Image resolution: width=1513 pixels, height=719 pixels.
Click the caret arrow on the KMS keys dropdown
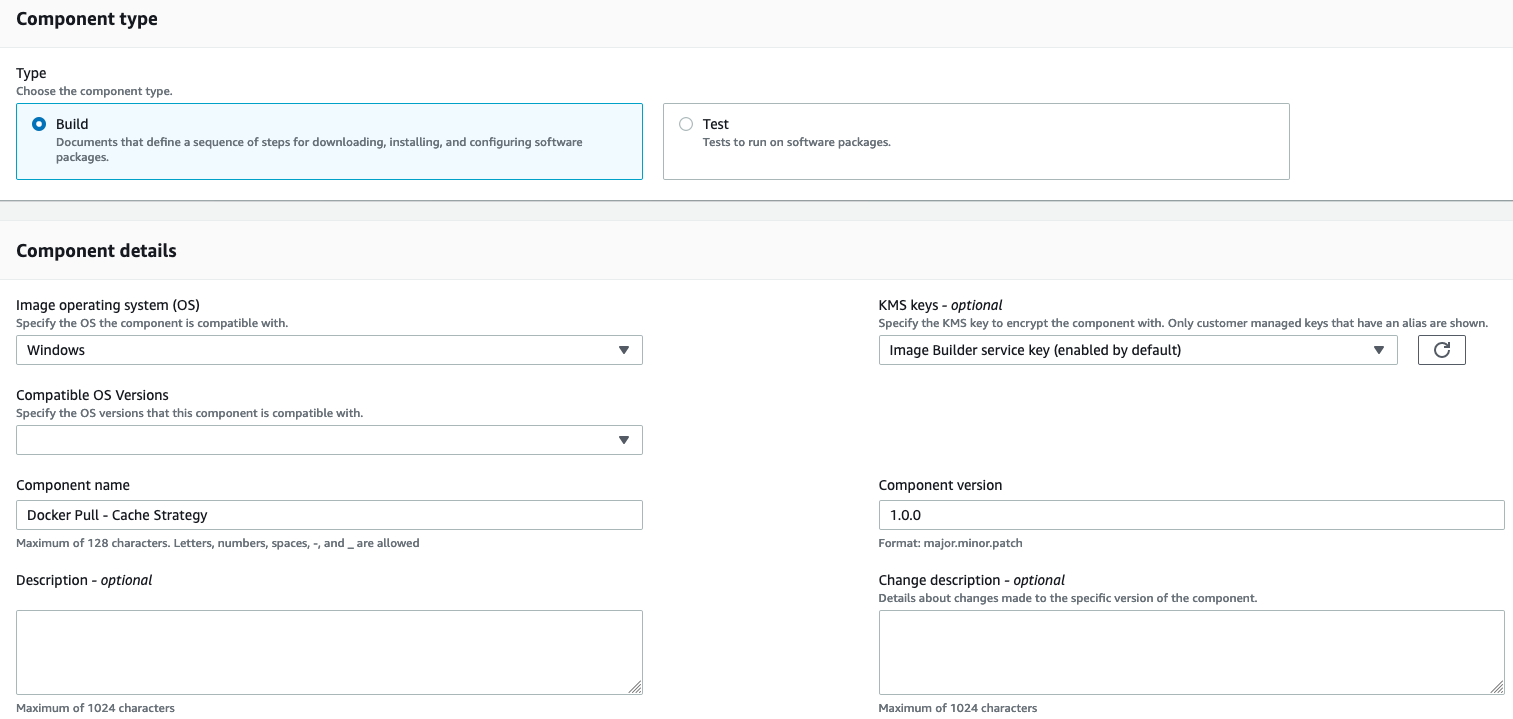point(1379,350)
